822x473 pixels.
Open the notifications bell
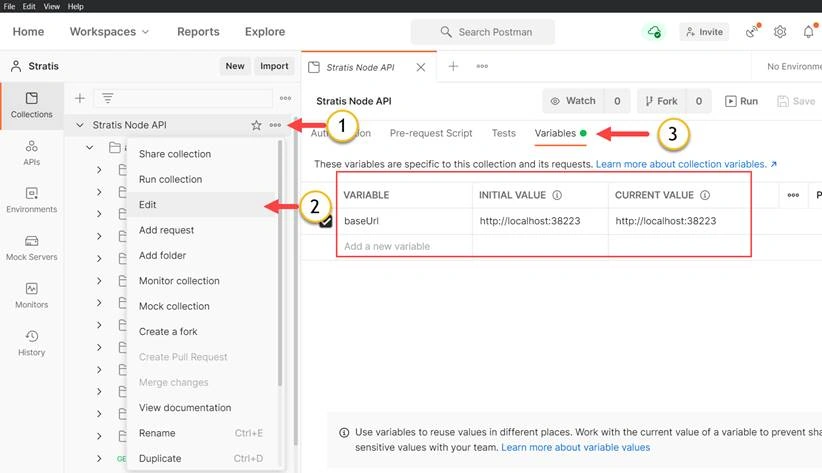coord(809,31)
